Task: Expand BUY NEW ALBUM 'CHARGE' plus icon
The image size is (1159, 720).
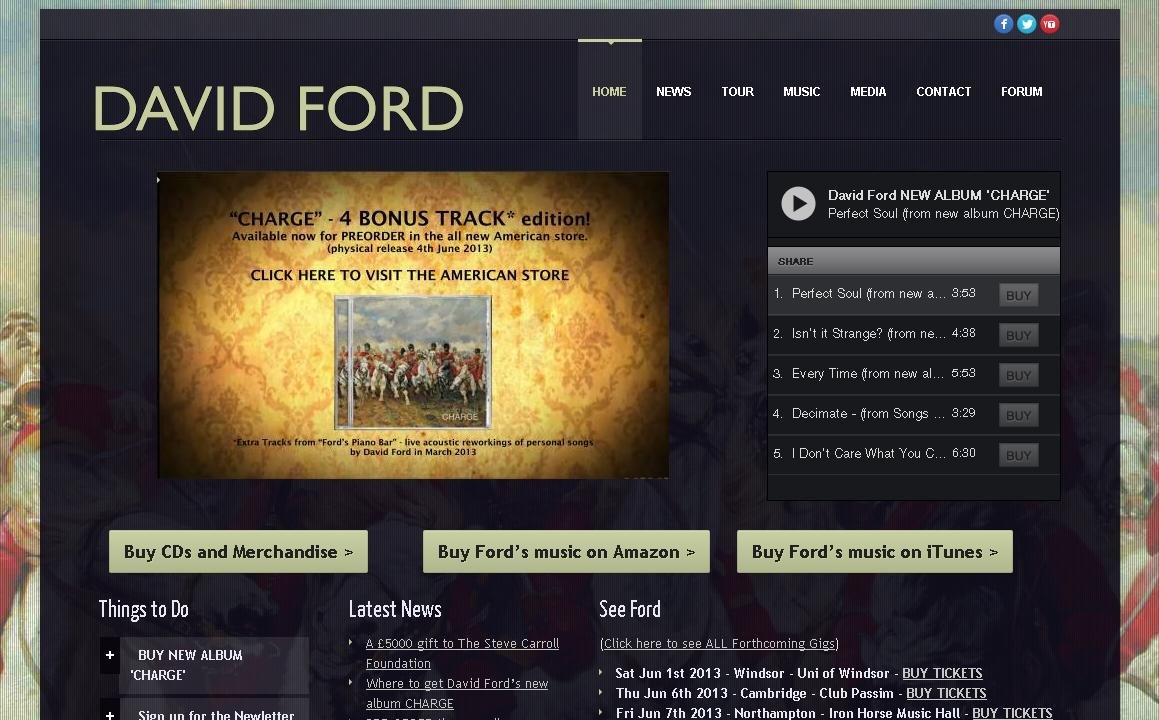Action: (x=109, y=655)
